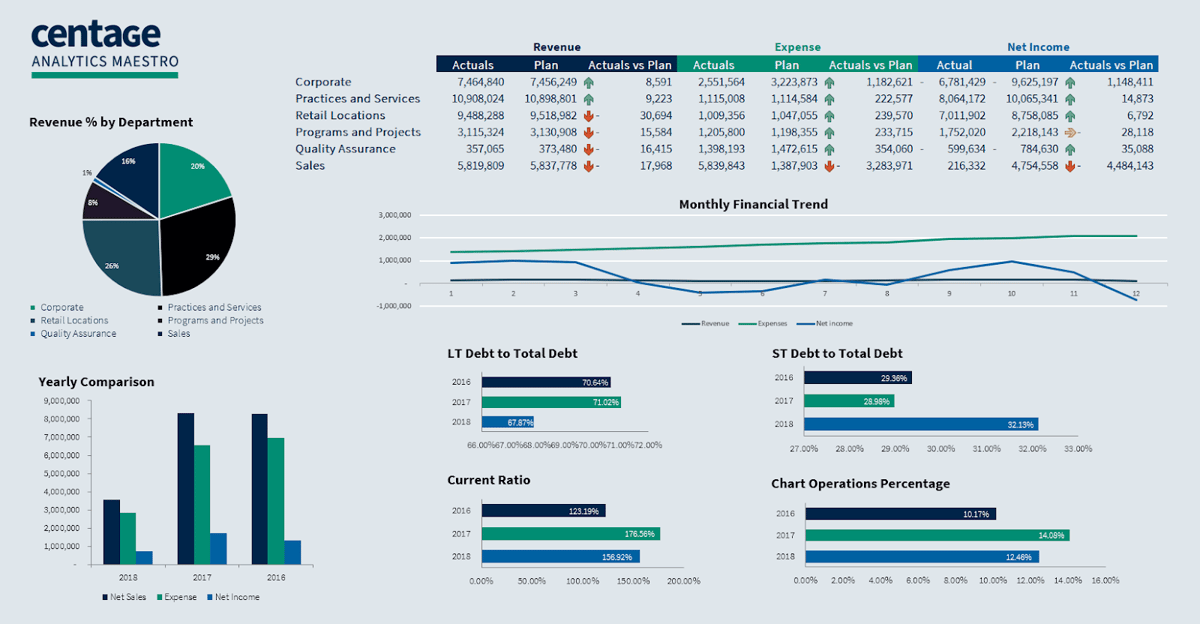
Task: Click the Centage Analytics Maestro logo
Action: [105, 47]
